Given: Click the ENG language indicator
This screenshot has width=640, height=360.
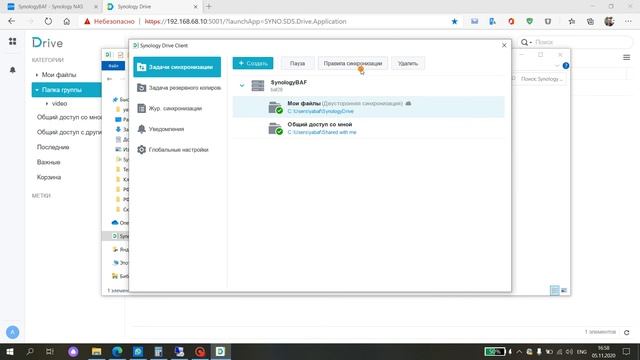Looking at the screenshot, I should tap(582, 352).
